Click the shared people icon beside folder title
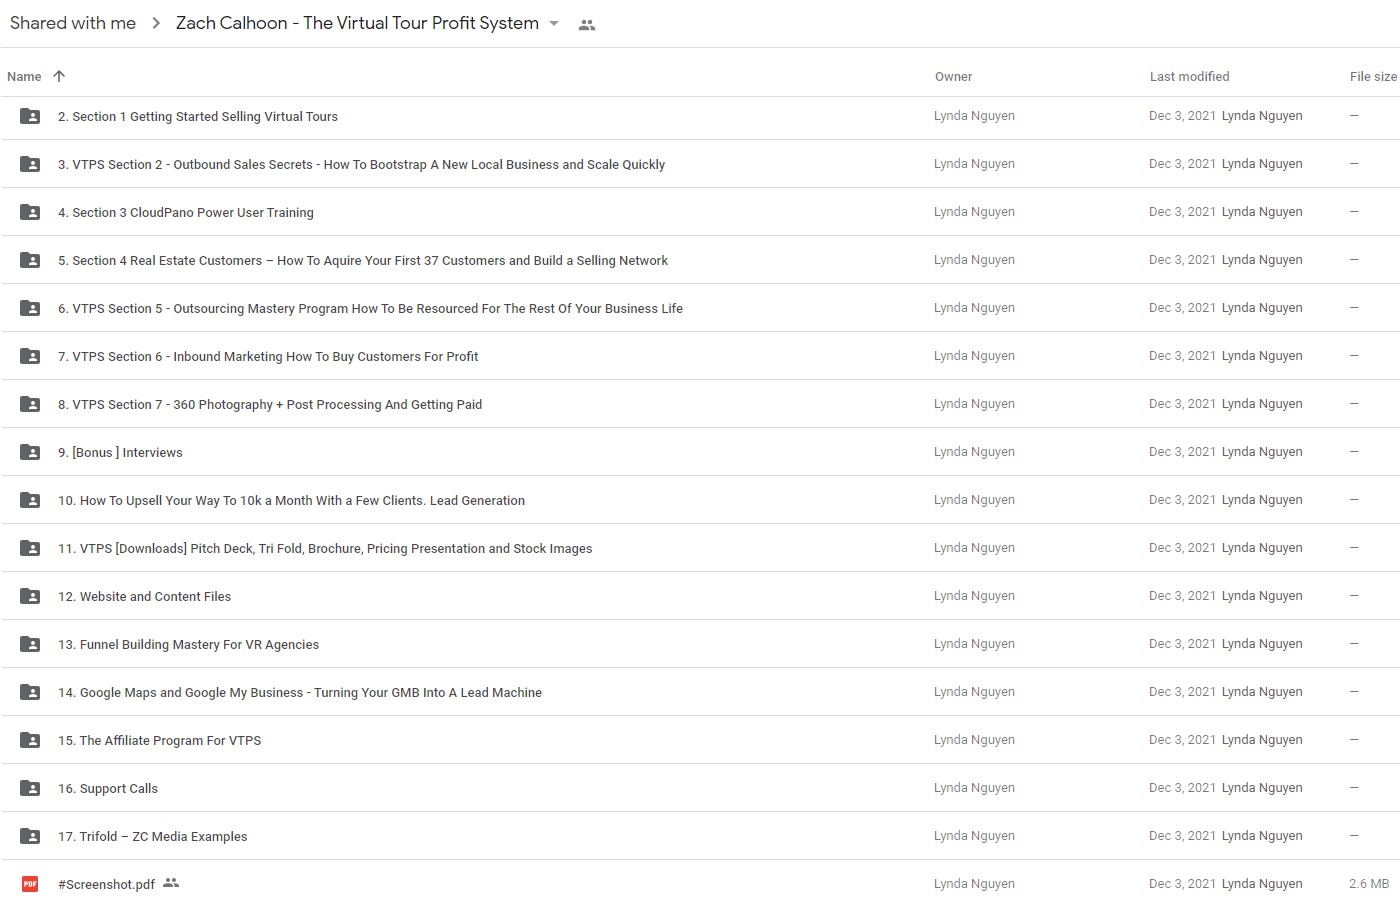Image resolution: width=1400 pixels, height=902 pixels. click(x=587, y=25)
